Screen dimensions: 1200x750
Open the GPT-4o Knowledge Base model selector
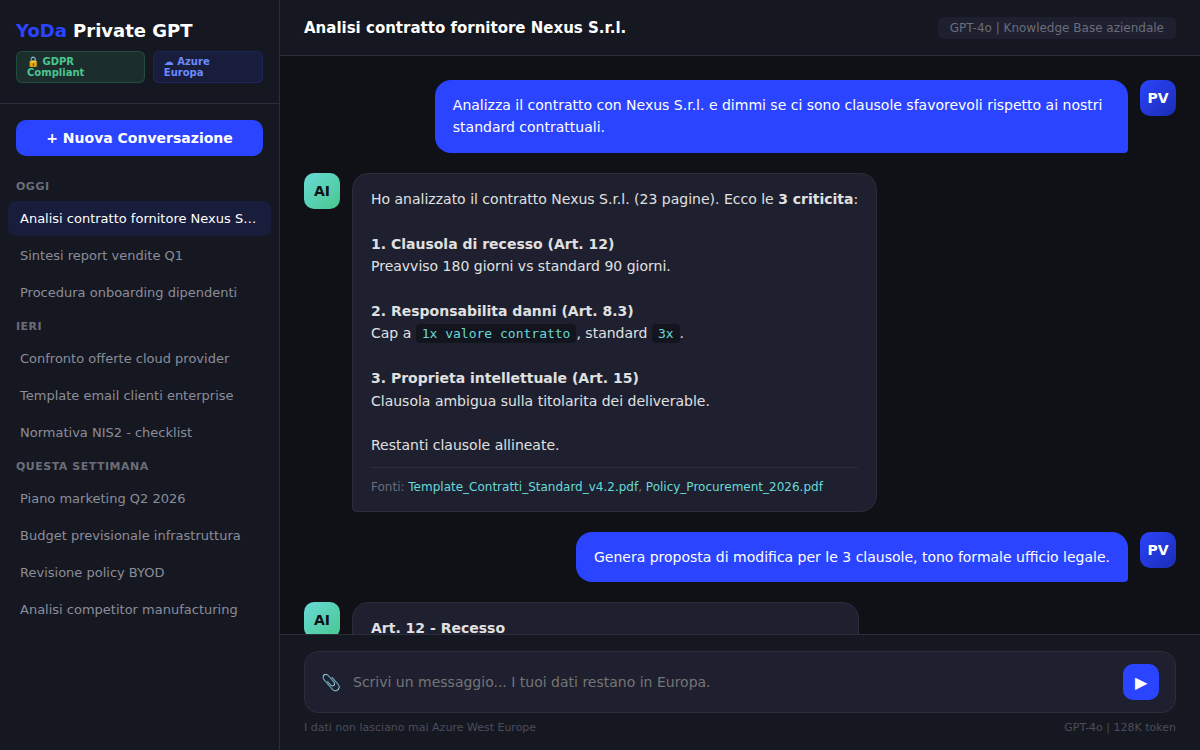pos(1056,28)
